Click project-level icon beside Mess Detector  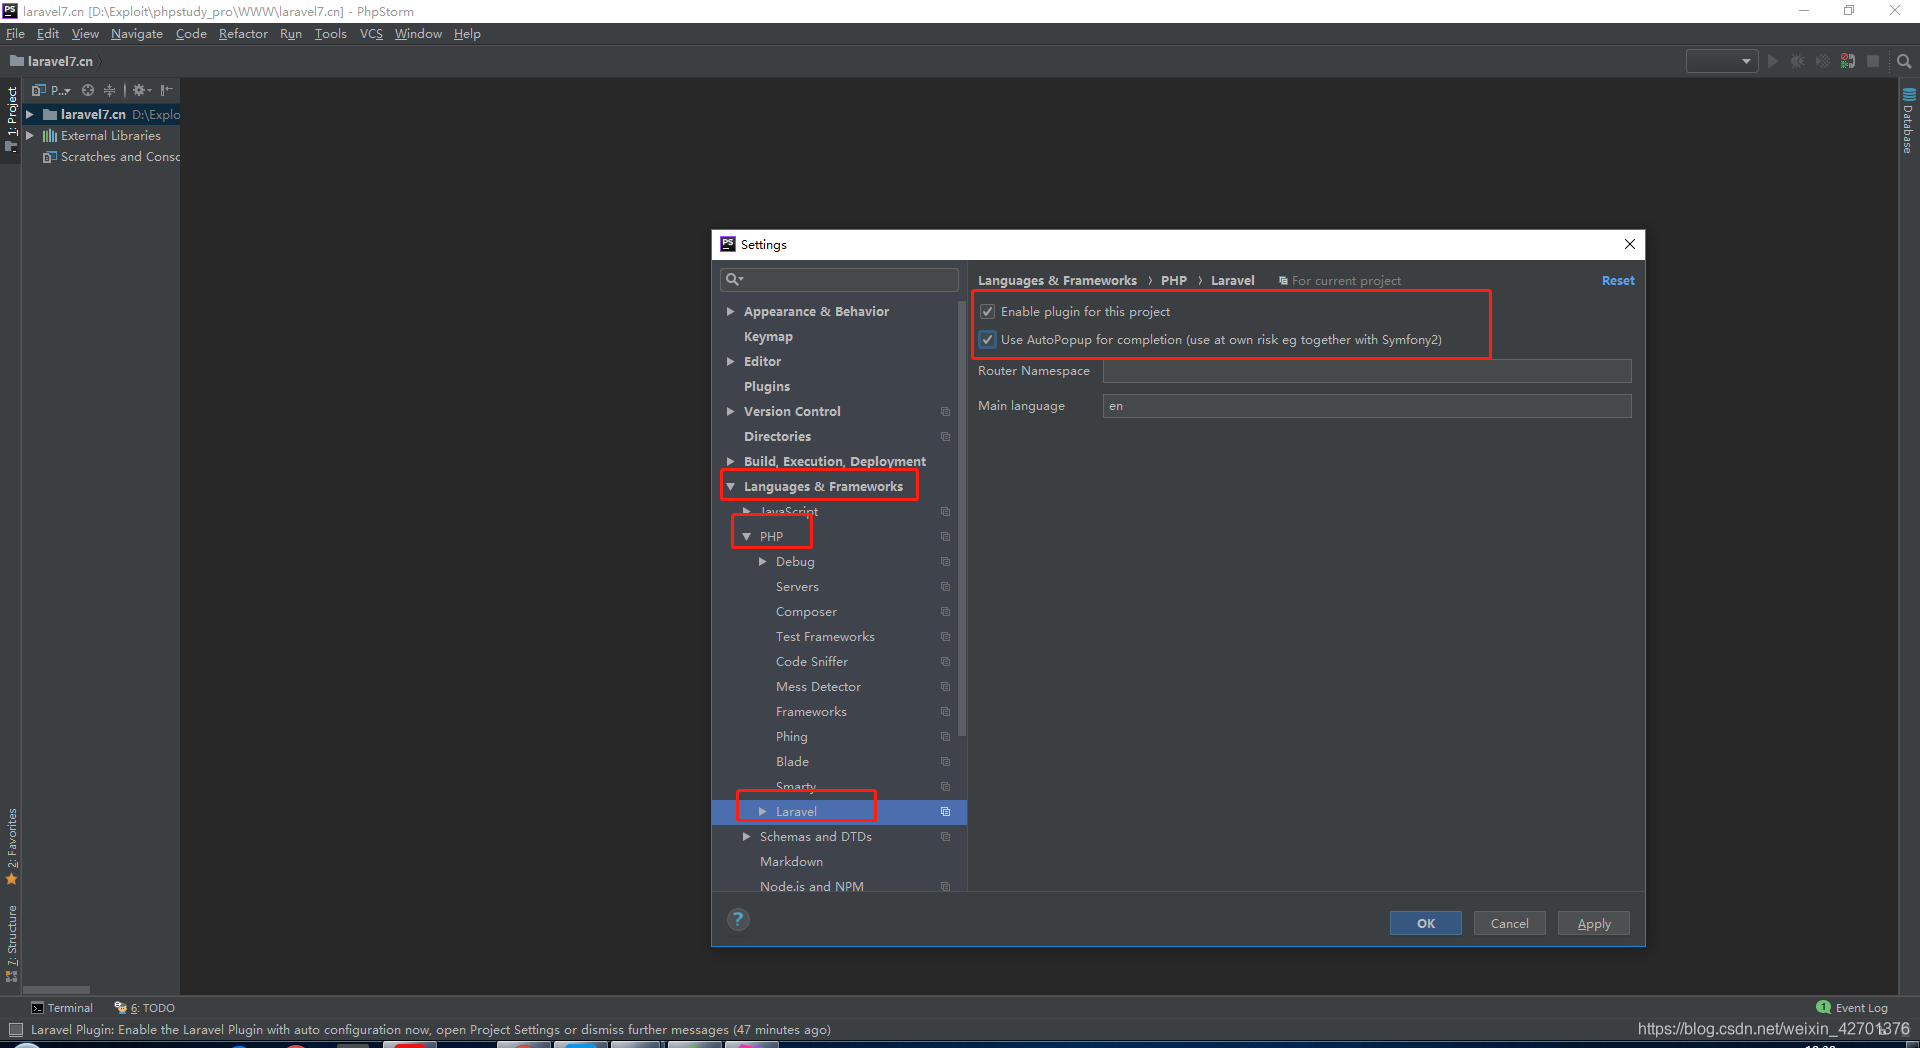[945, 687]
